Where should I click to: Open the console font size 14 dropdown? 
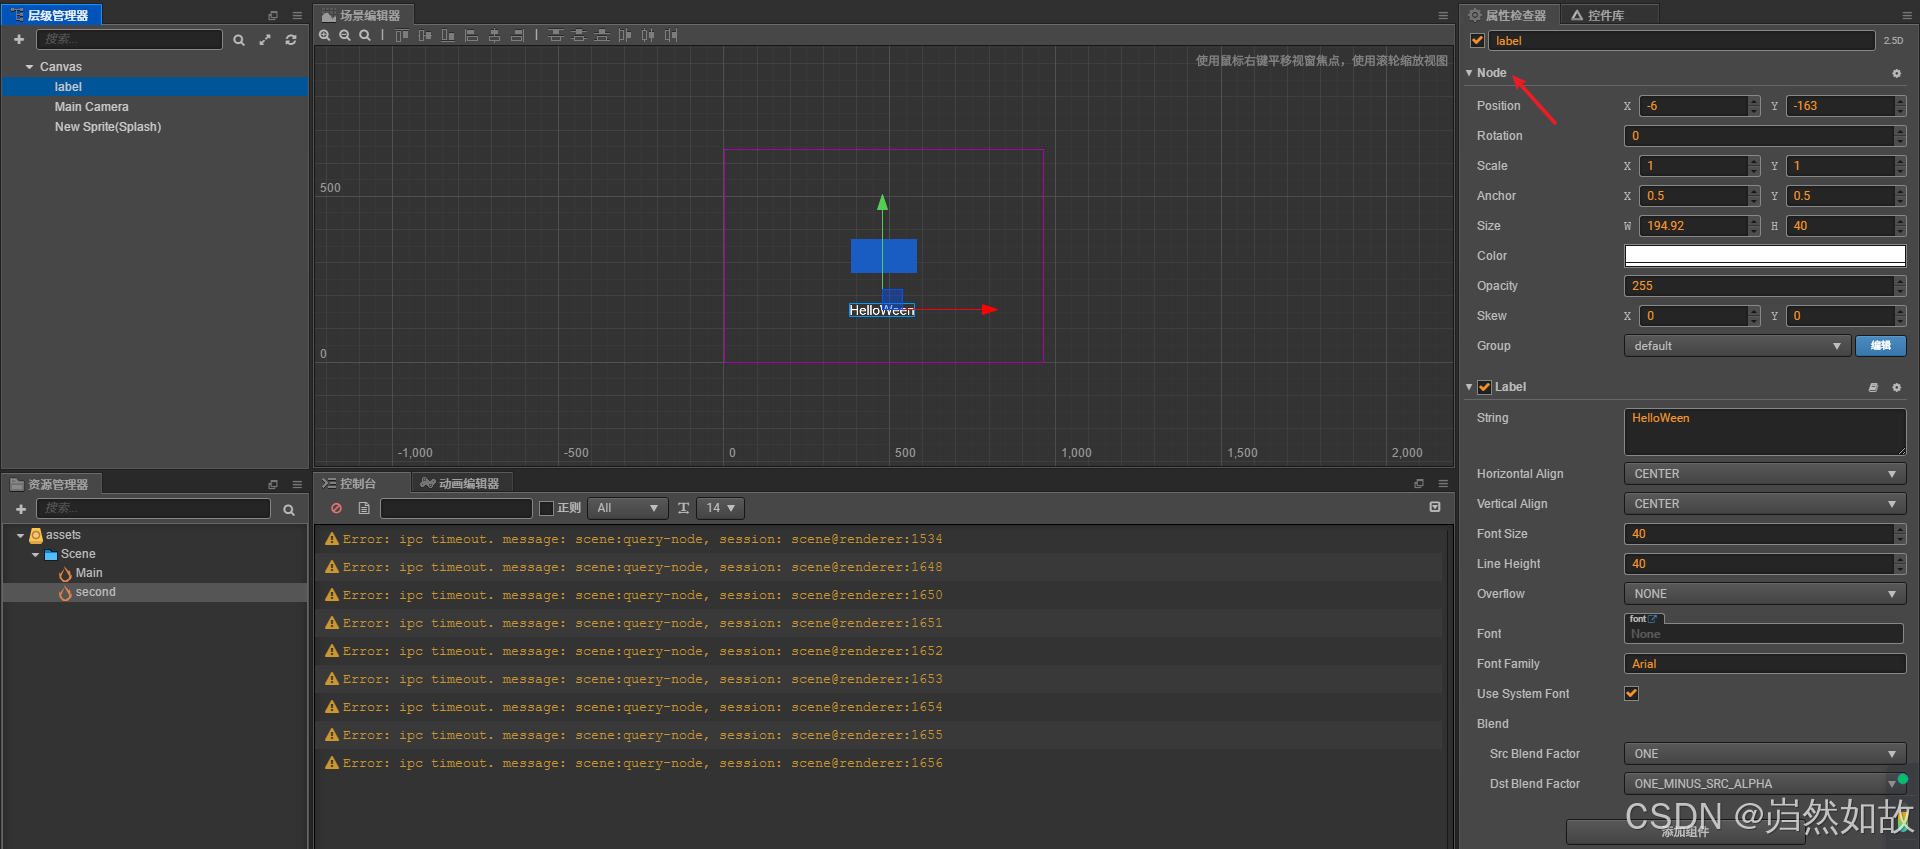pyautogui.click(x=720, y=508)
